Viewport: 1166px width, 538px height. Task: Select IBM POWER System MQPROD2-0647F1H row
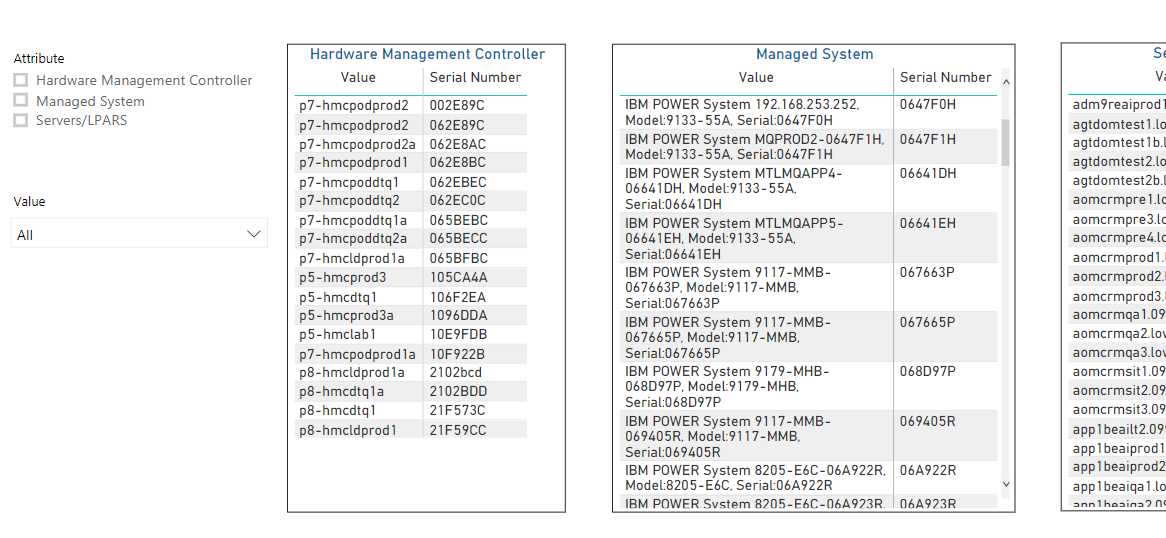point(809,147)
